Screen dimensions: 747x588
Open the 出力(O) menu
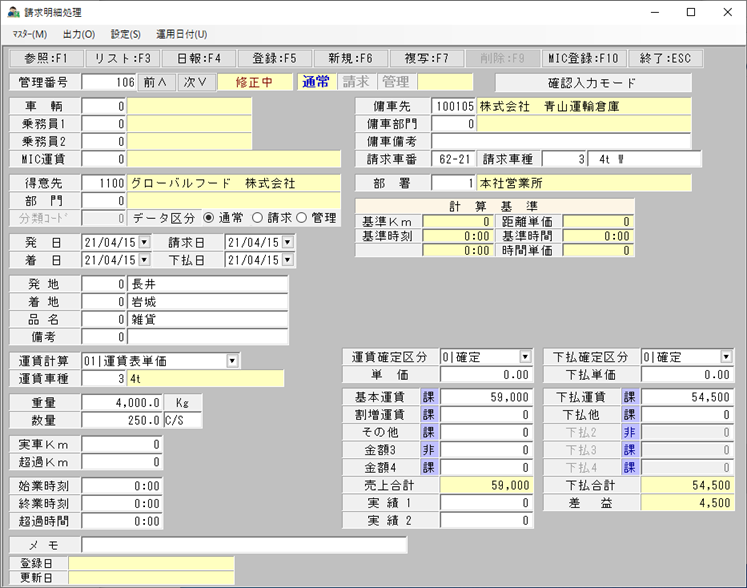[79, 34]
